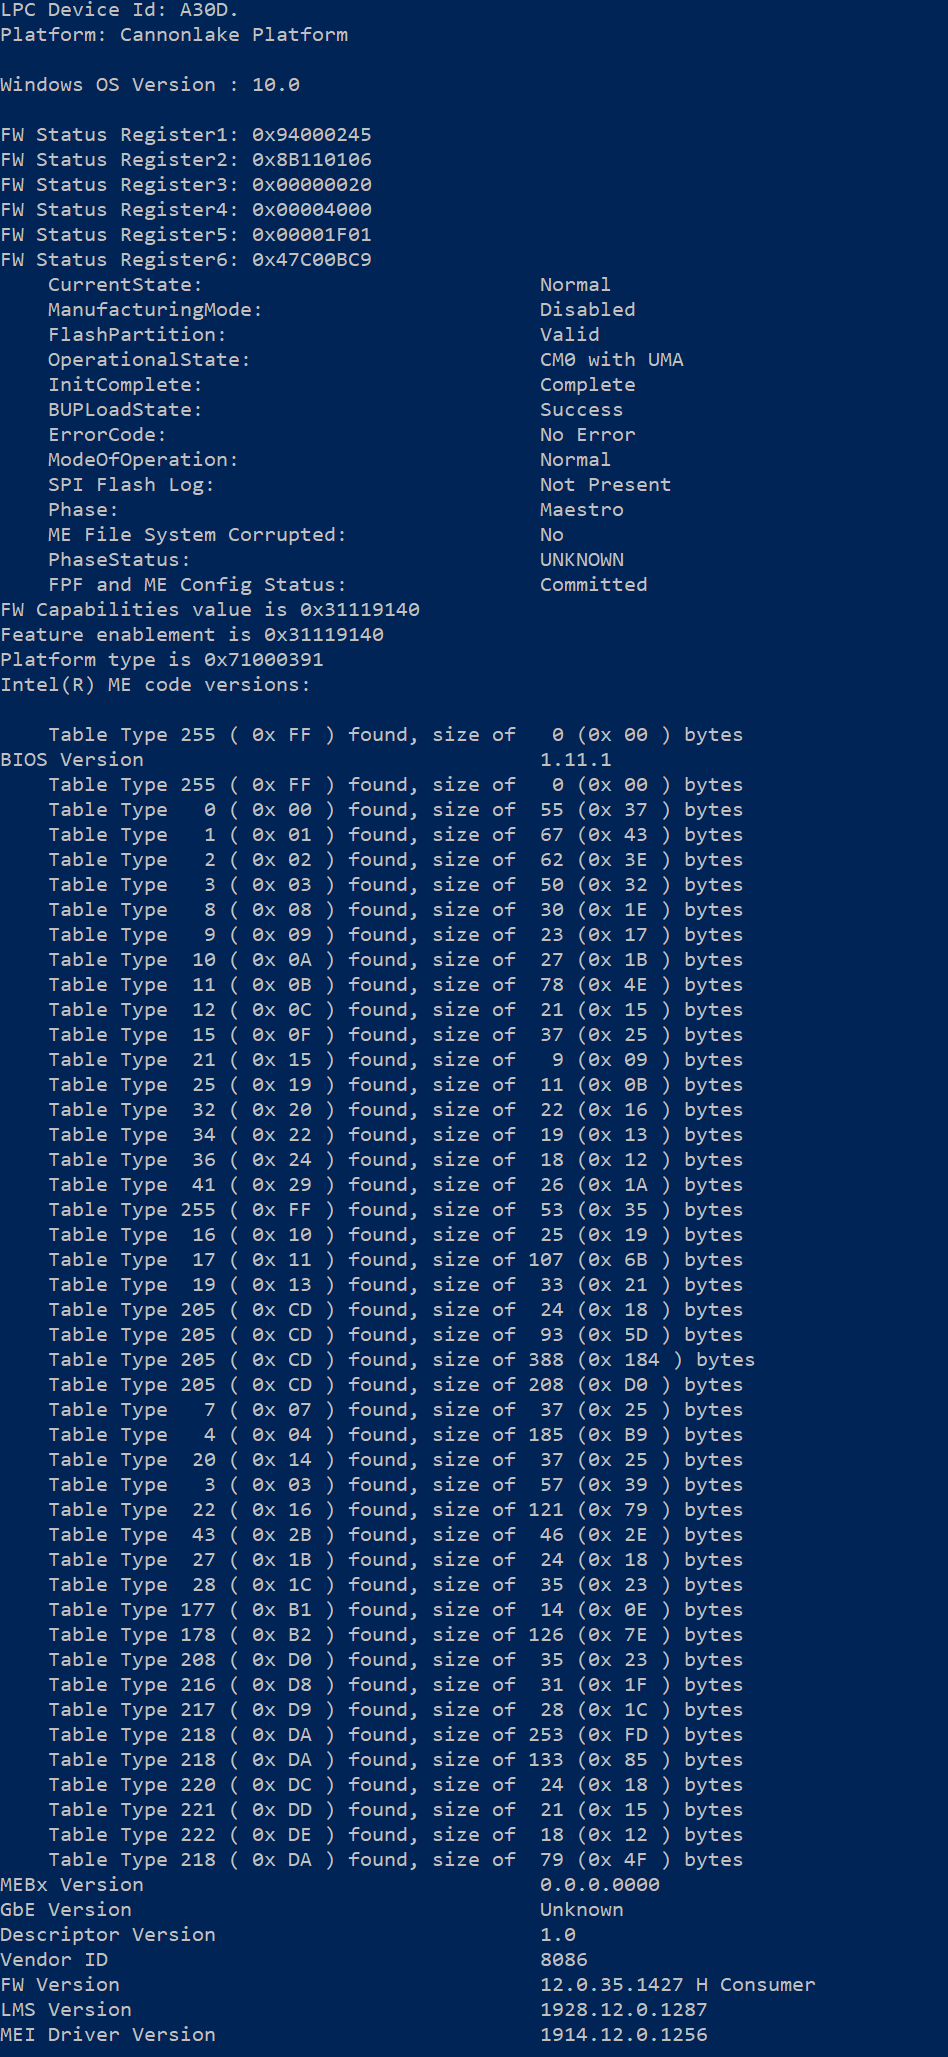Click the LPC Device Id A30D text
Viewport: 948px width, 2057px height.
(120, 9)
